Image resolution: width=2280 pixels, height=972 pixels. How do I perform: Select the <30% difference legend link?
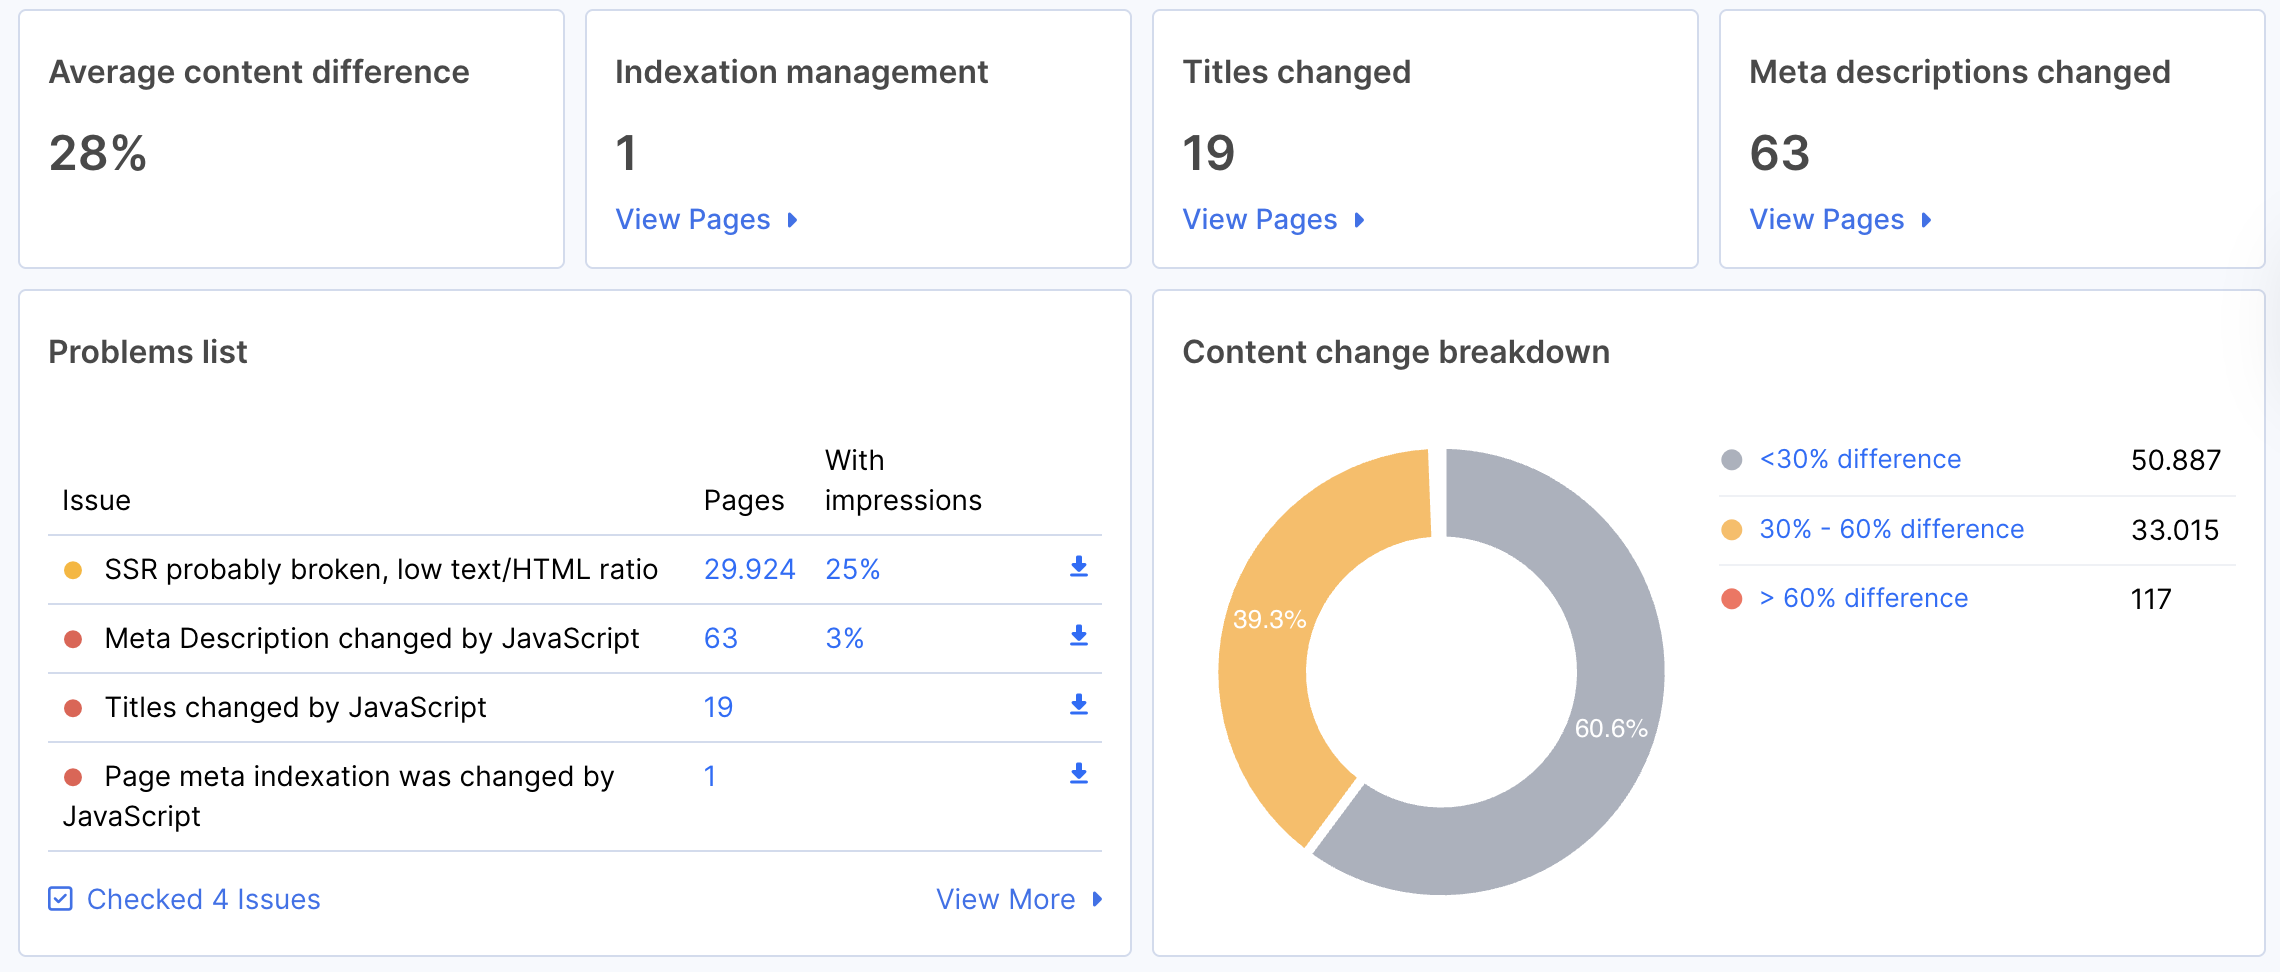pos(1860,459)
